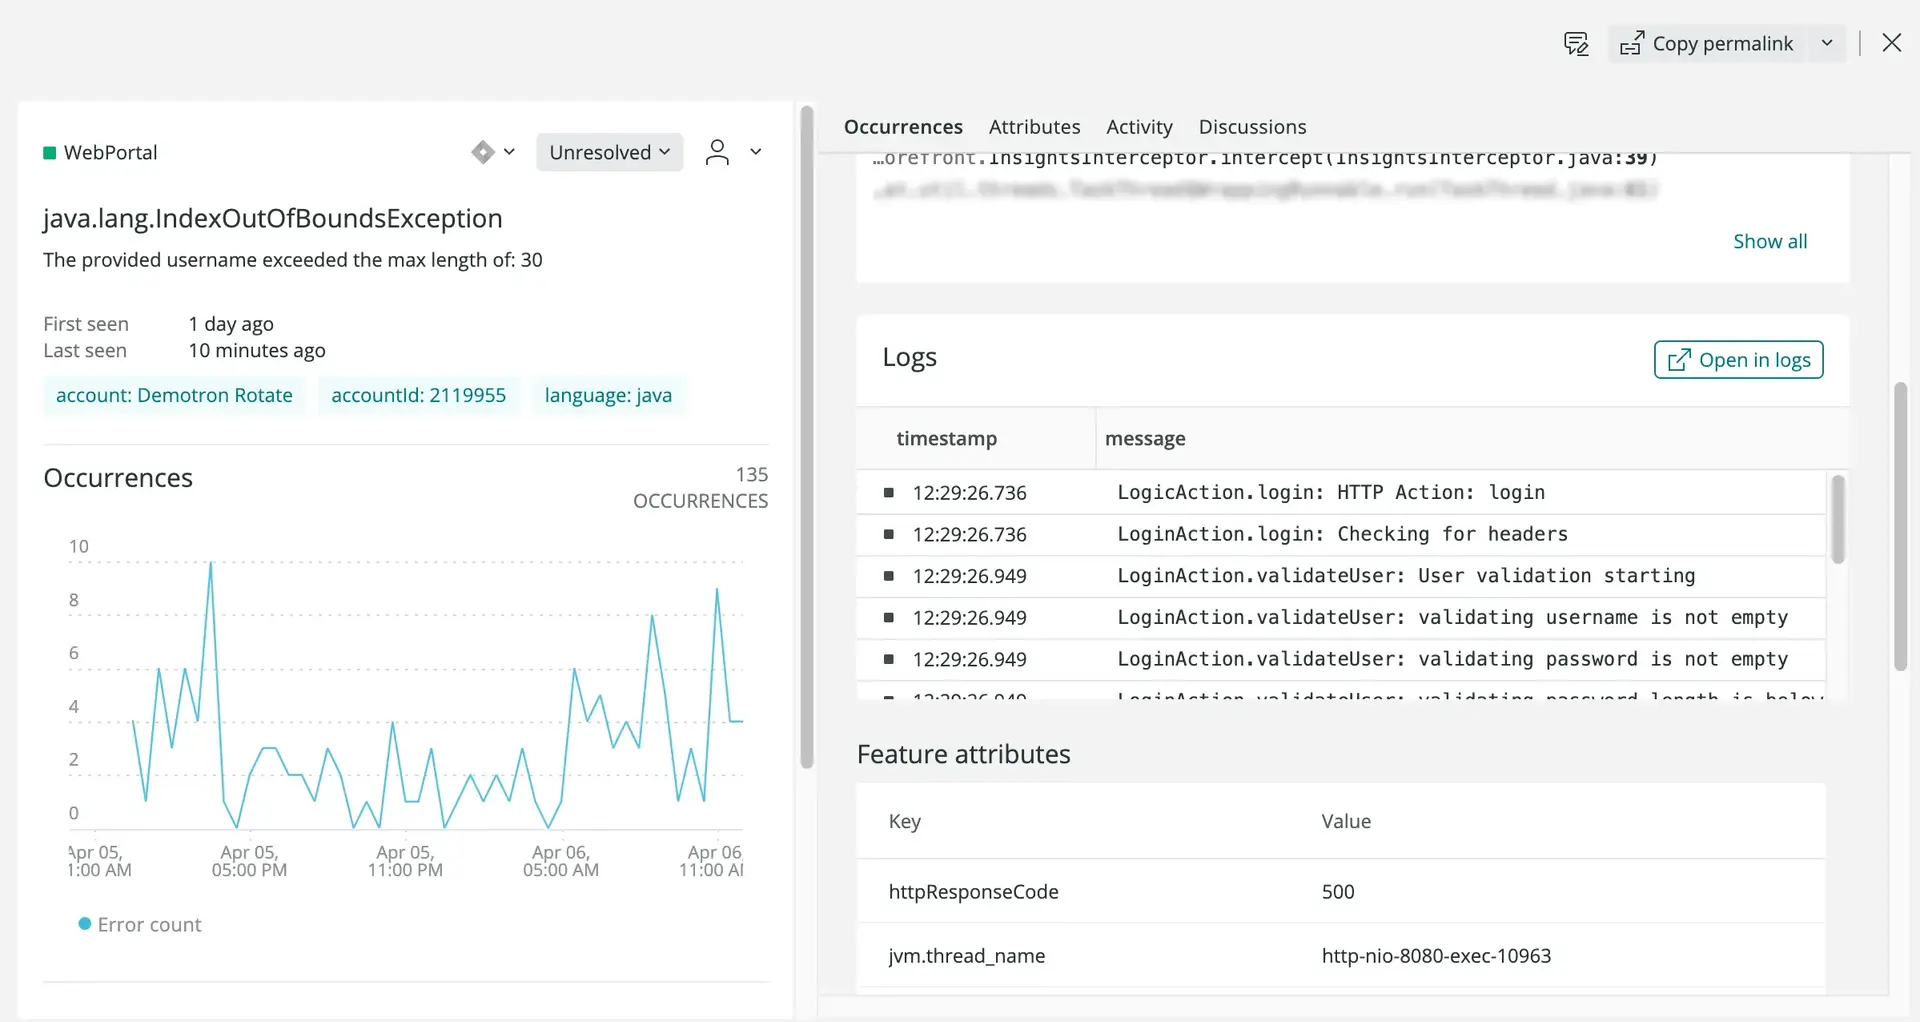Click the feedback comment icon
Screen dimensions: 1920x1022
click(1576, 43)
